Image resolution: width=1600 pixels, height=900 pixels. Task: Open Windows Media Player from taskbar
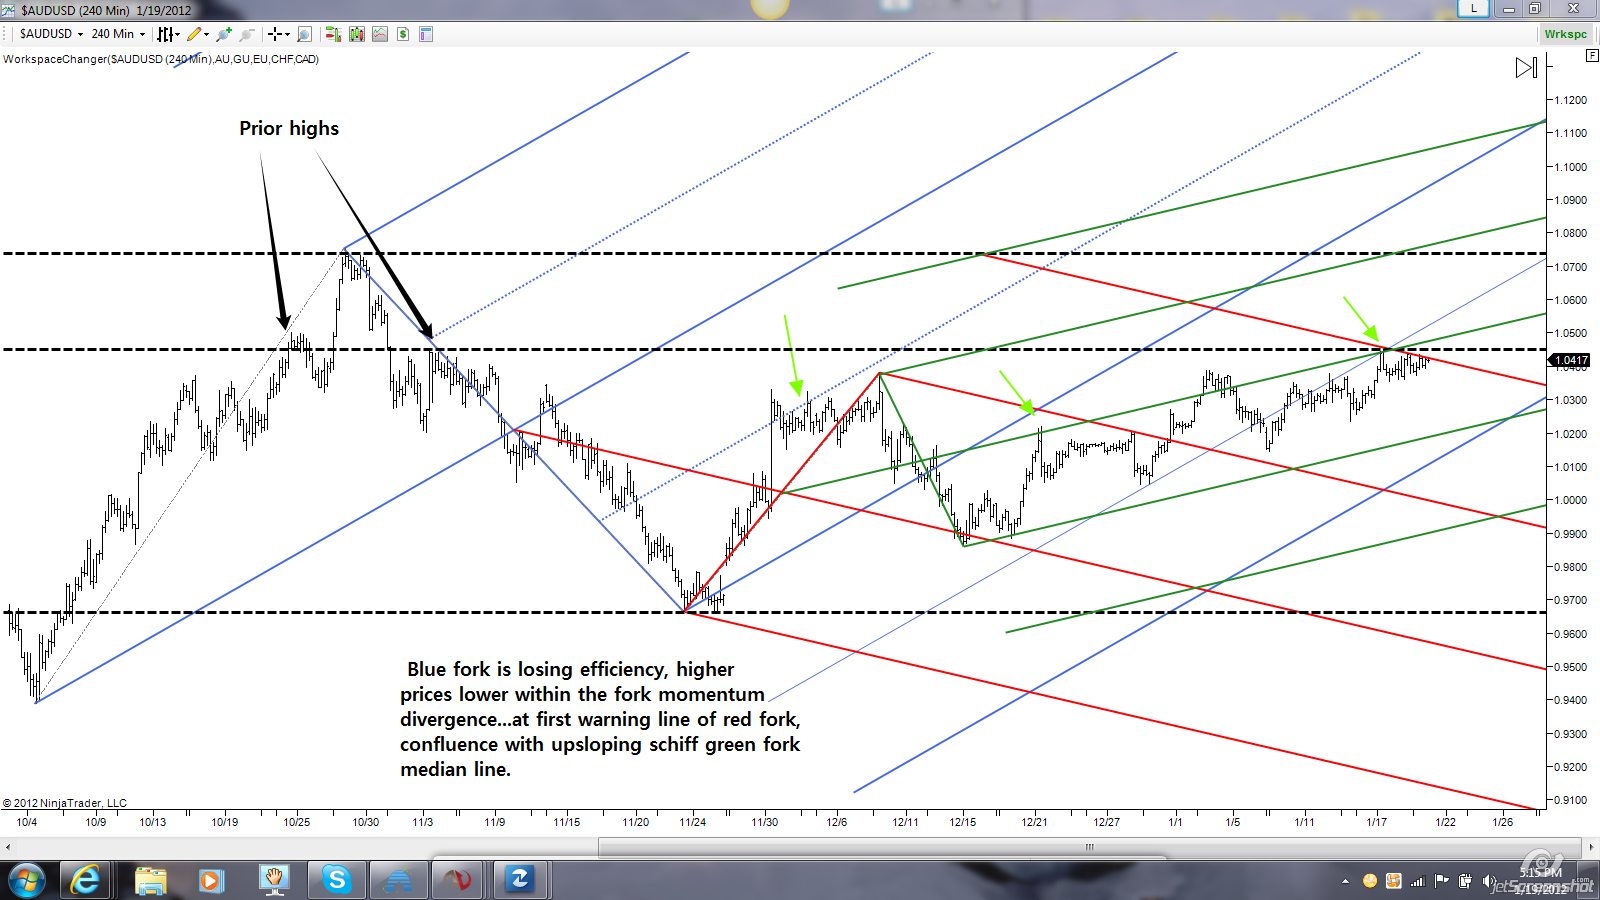click(x=210, y=880)
